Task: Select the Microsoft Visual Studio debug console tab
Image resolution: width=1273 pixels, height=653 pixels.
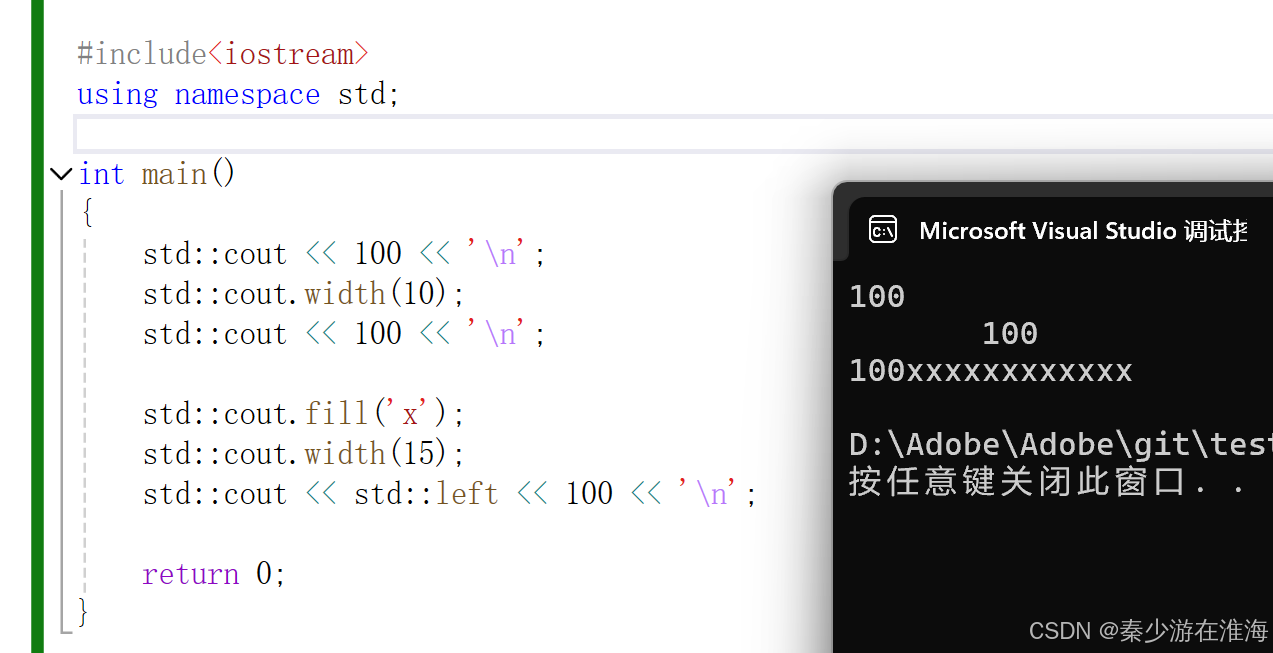Action: click(x=1061, y=231)
